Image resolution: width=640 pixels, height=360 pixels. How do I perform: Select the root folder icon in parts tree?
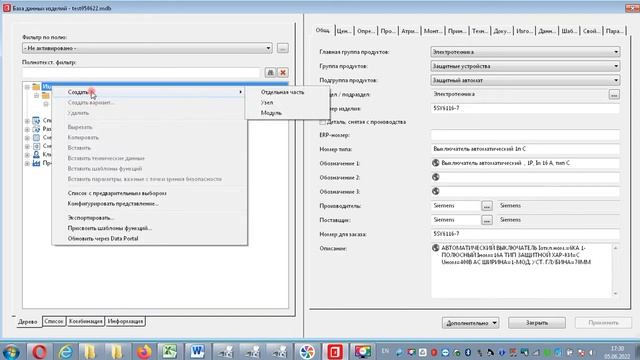pyautogui.click(x=36, y=87)
